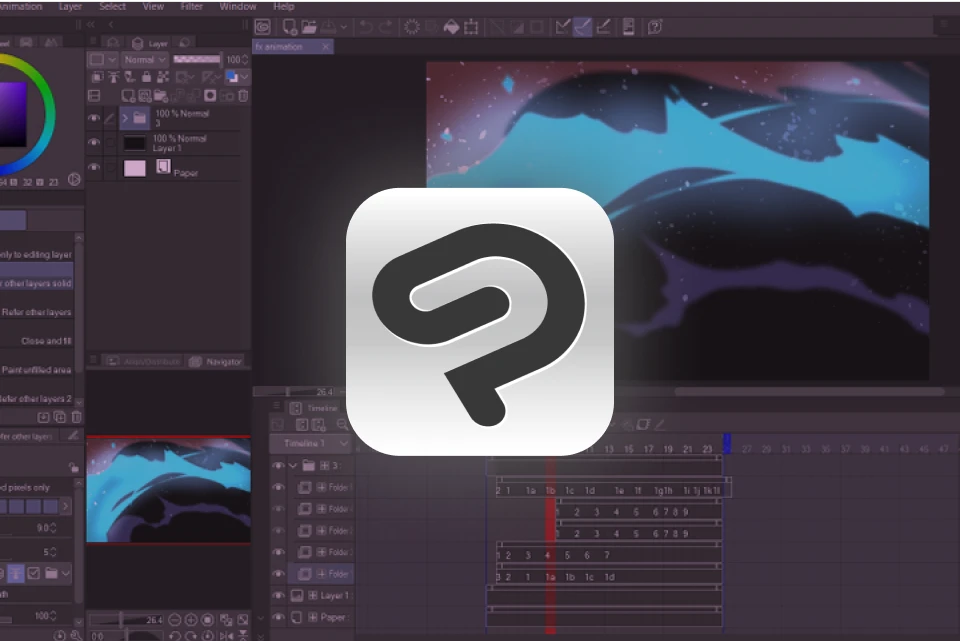Toggle eye for timeline Paper track
The width and height of the screenshot is (960, 641).
click(x=278, y=617)
